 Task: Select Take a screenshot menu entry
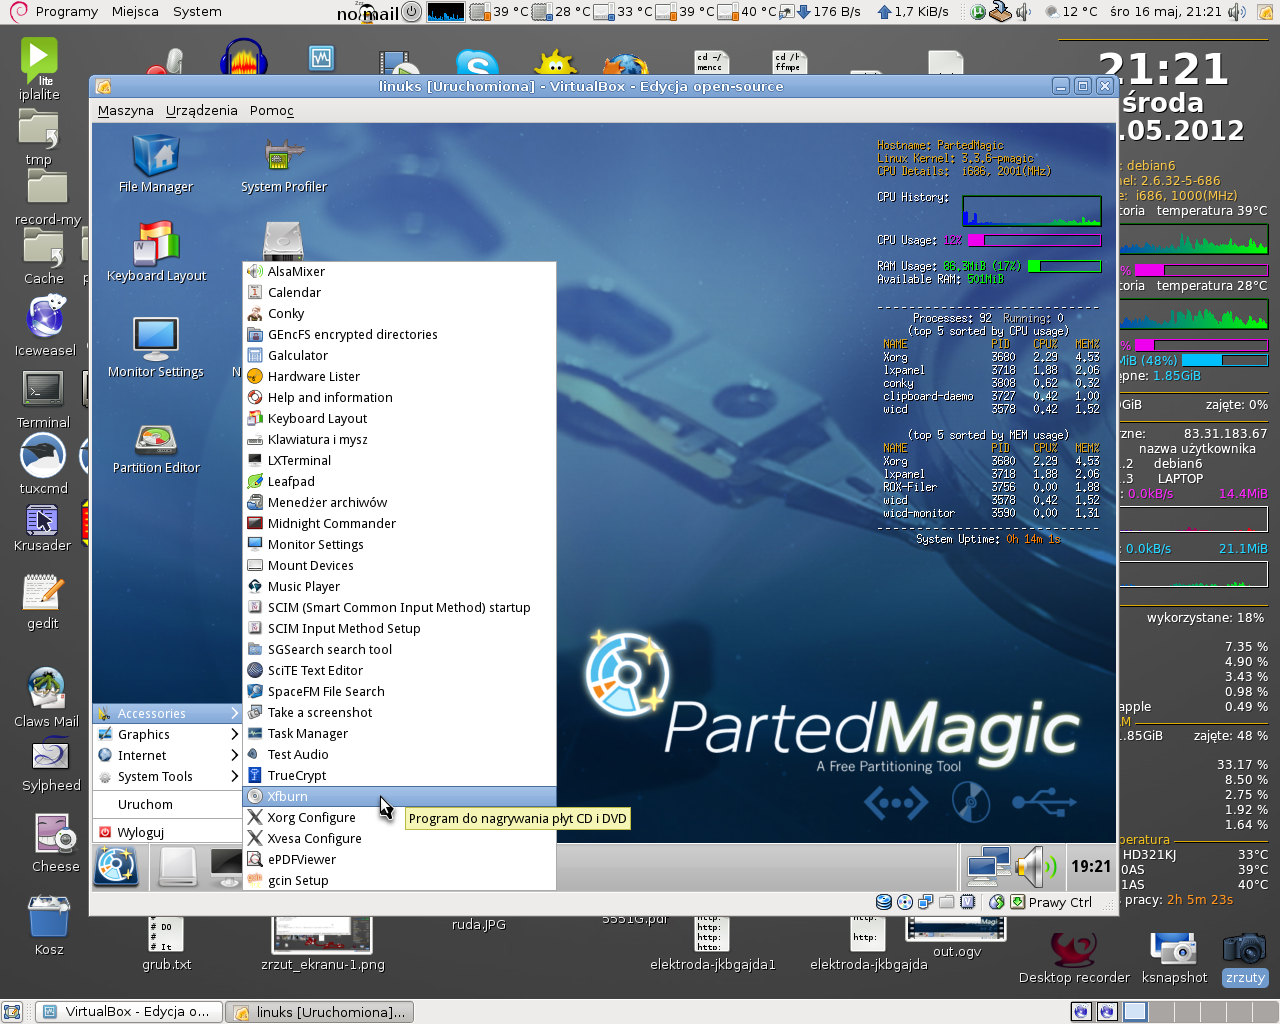(x=400, y=712)
